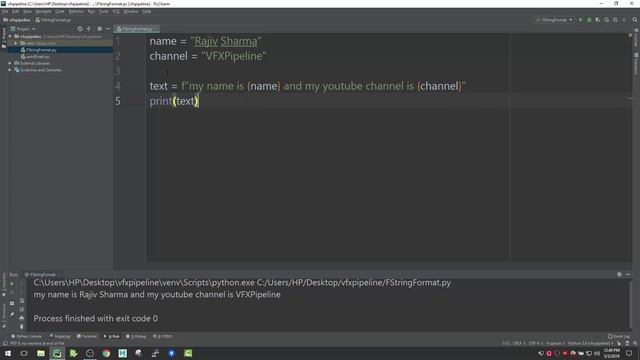Open the Tools menu
This screenshot has width=640, height=360.
[x=104, y=11]
